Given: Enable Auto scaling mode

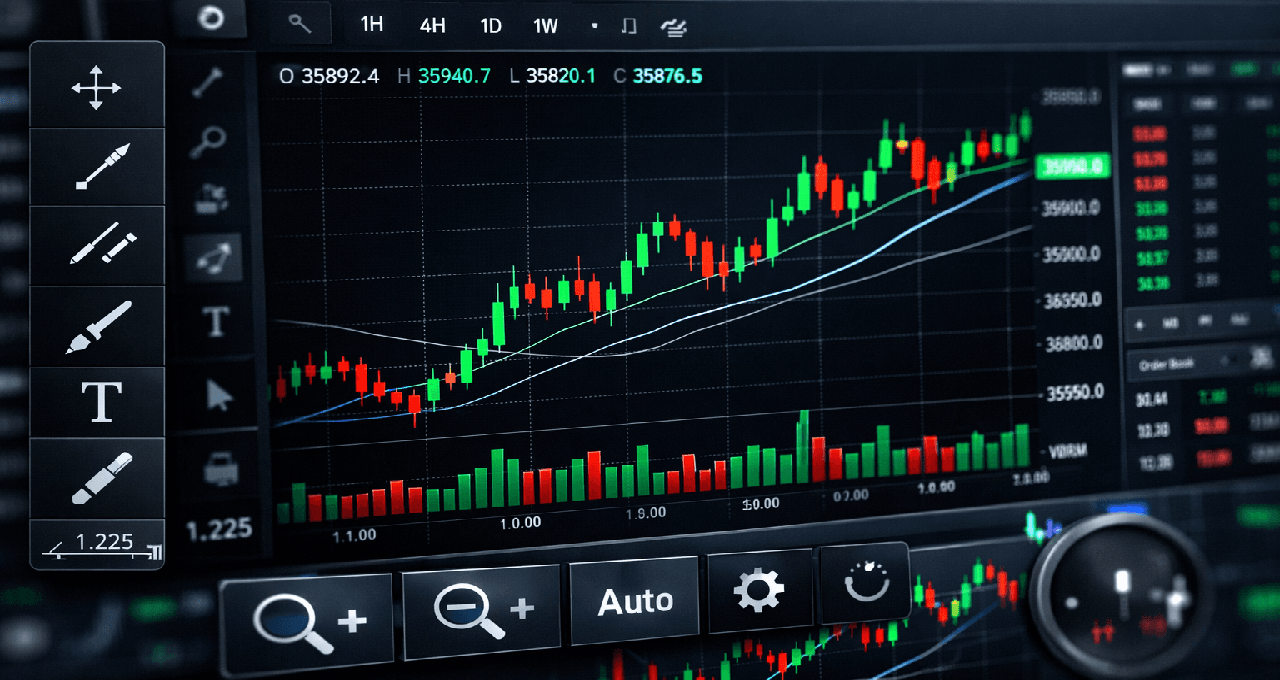Looking at the screenshot, I should point(636,599).
